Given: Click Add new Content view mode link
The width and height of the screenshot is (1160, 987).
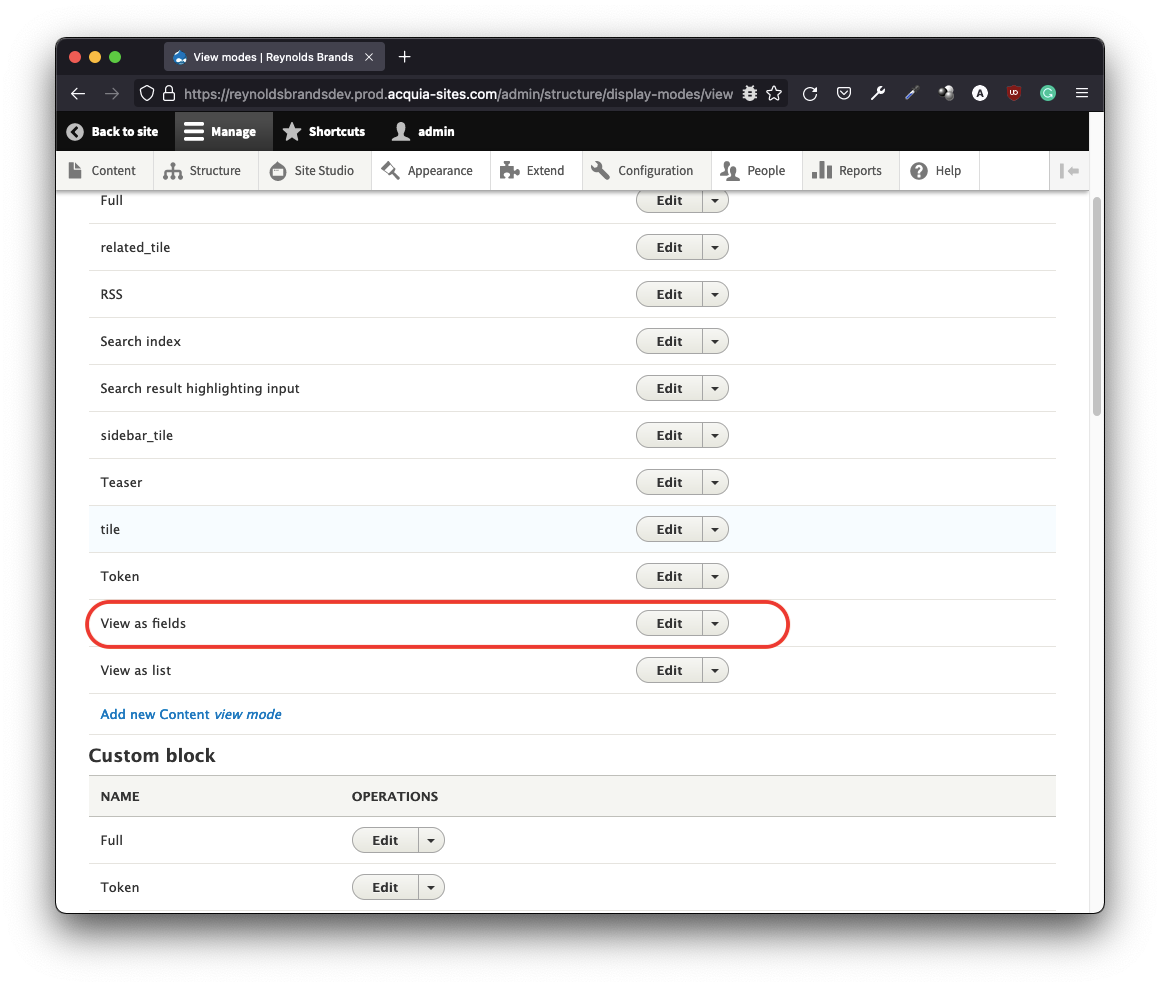Looking at the screenshot, I should [x=191, y=714].
